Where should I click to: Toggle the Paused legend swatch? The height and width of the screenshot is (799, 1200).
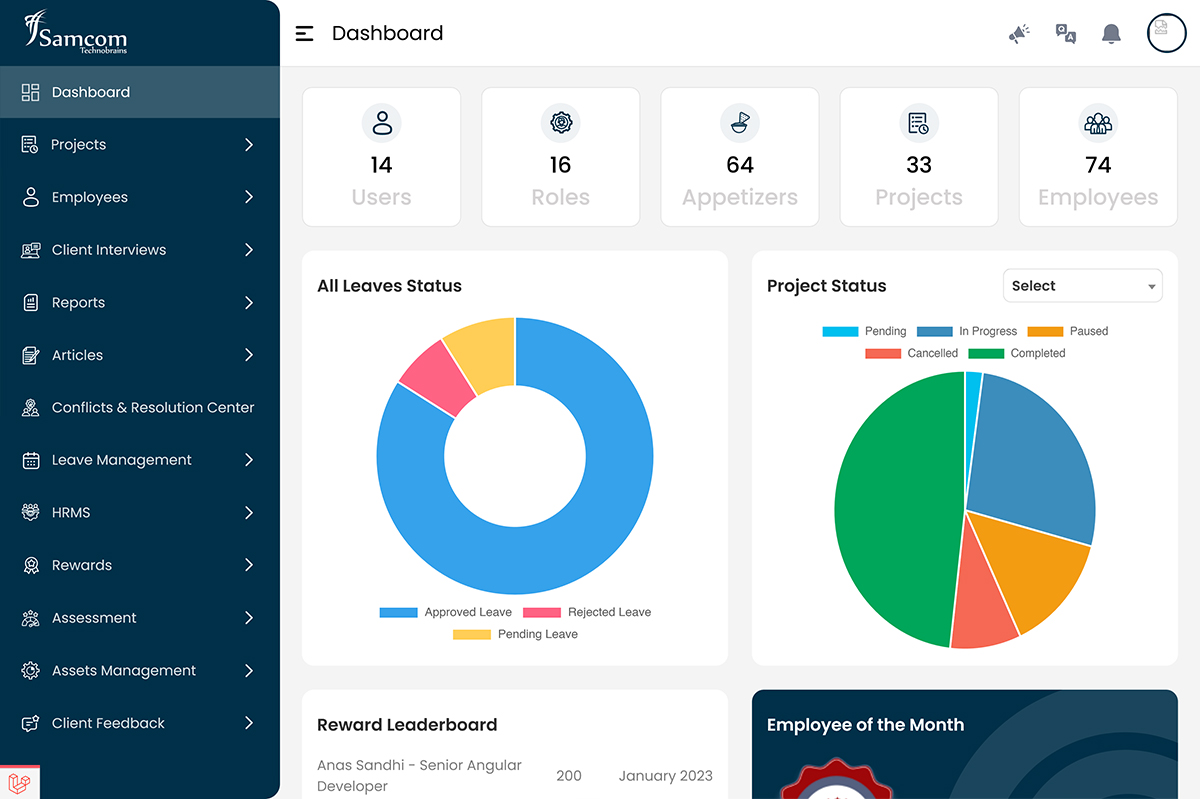click(1045, 332)
